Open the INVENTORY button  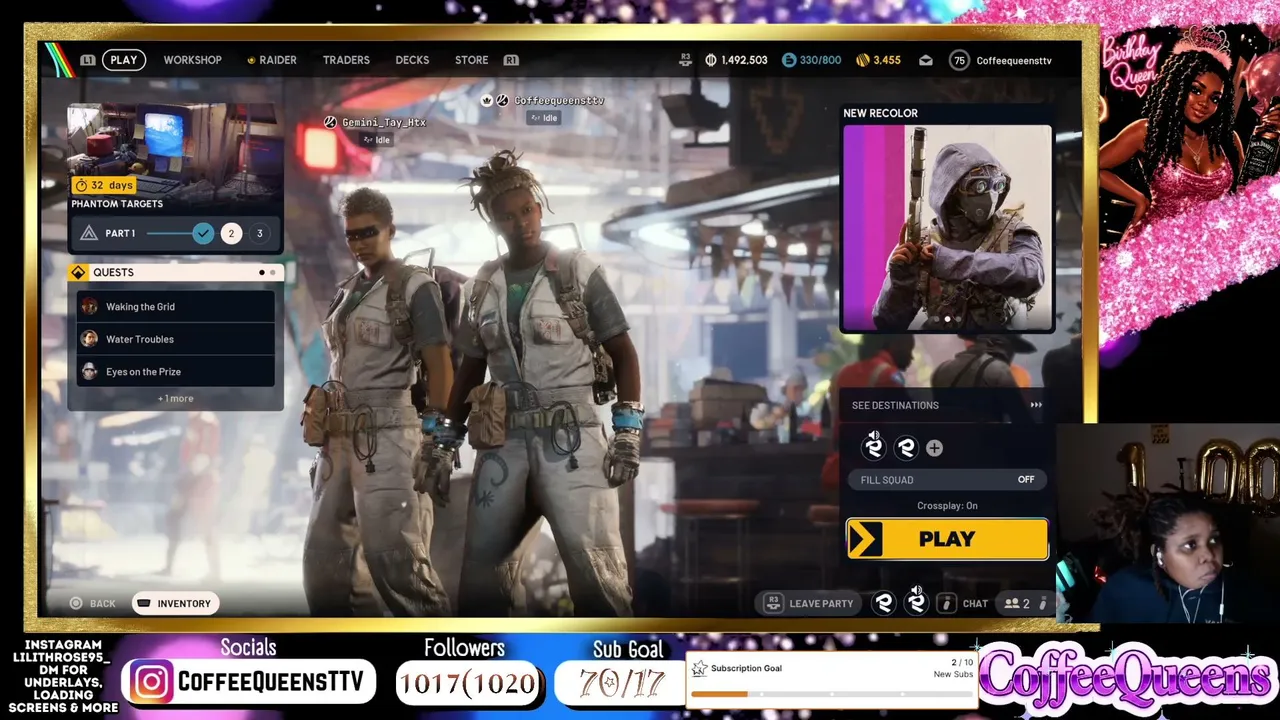pyautogui.click(x=174, y=603)
